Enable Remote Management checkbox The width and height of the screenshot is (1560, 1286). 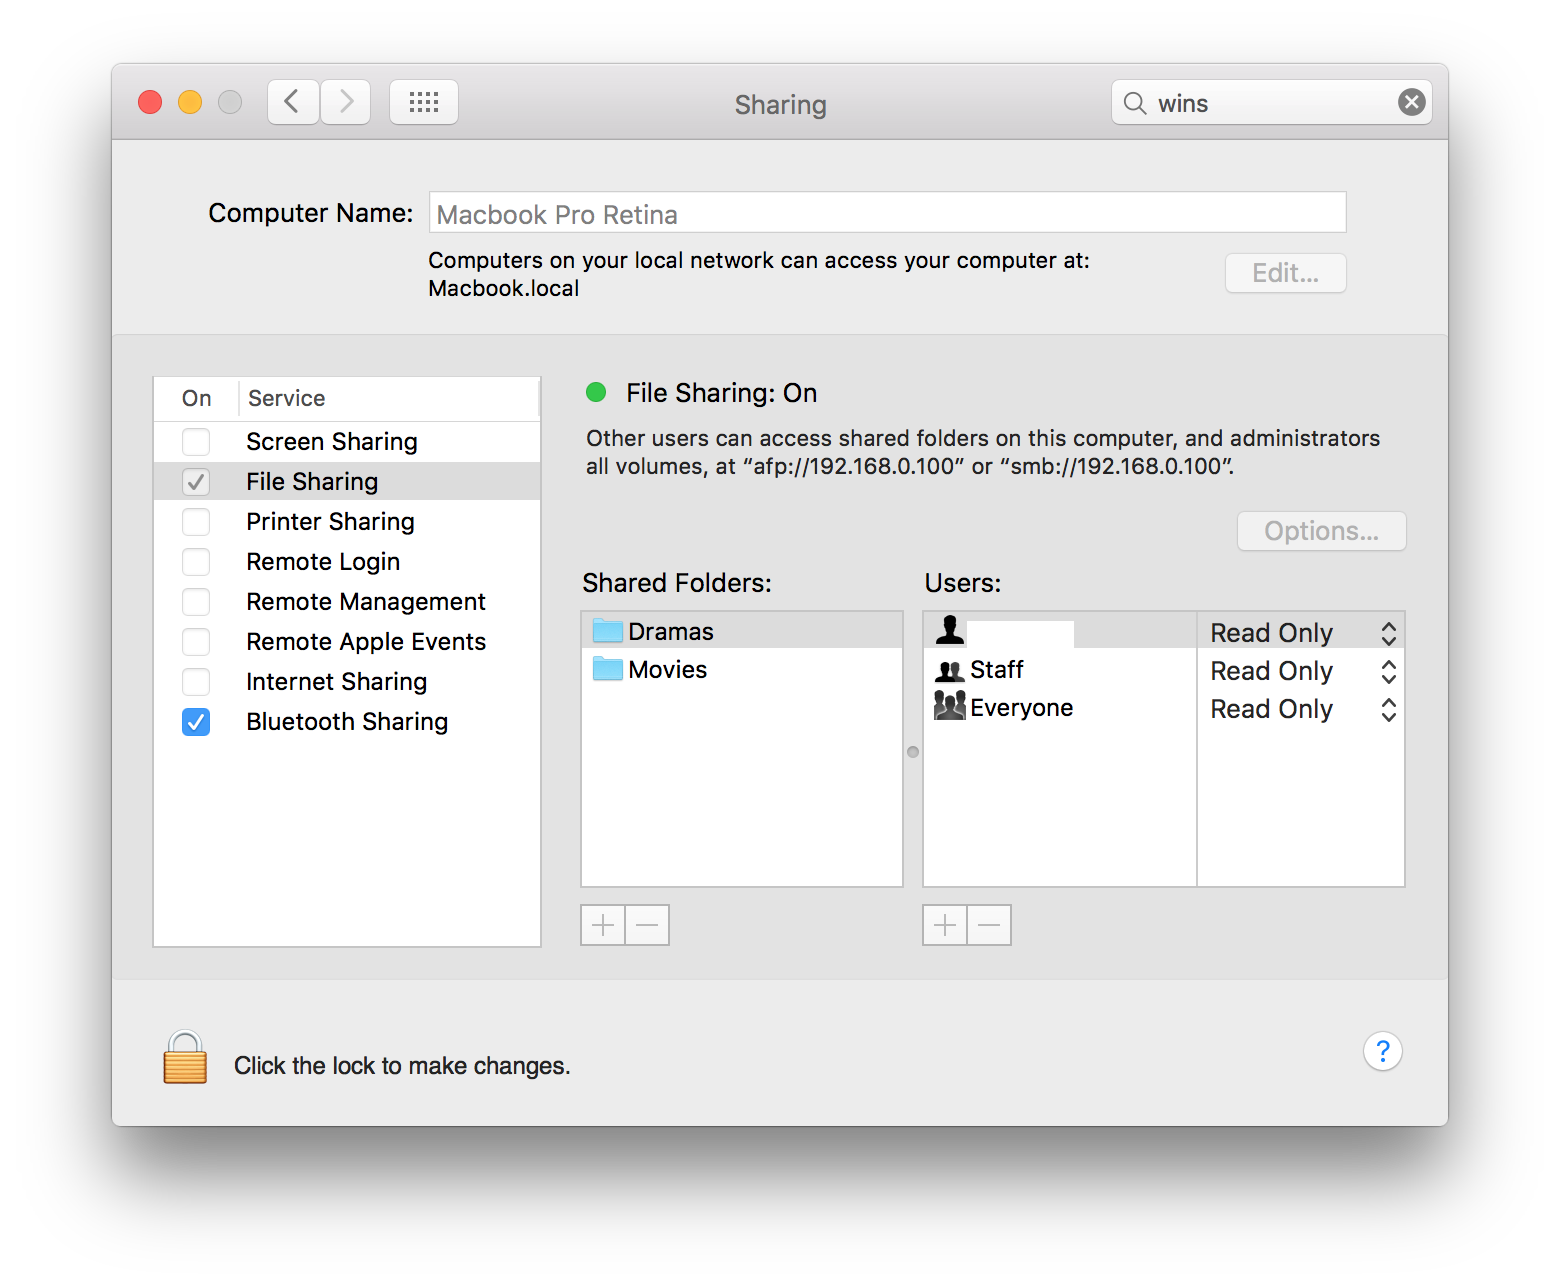pos(196,602)
